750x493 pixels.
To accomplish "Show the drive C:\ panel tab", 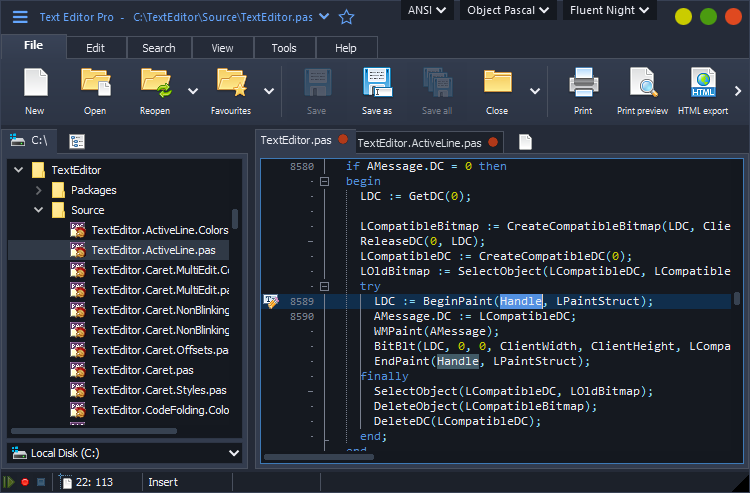I will pos(29,140).
